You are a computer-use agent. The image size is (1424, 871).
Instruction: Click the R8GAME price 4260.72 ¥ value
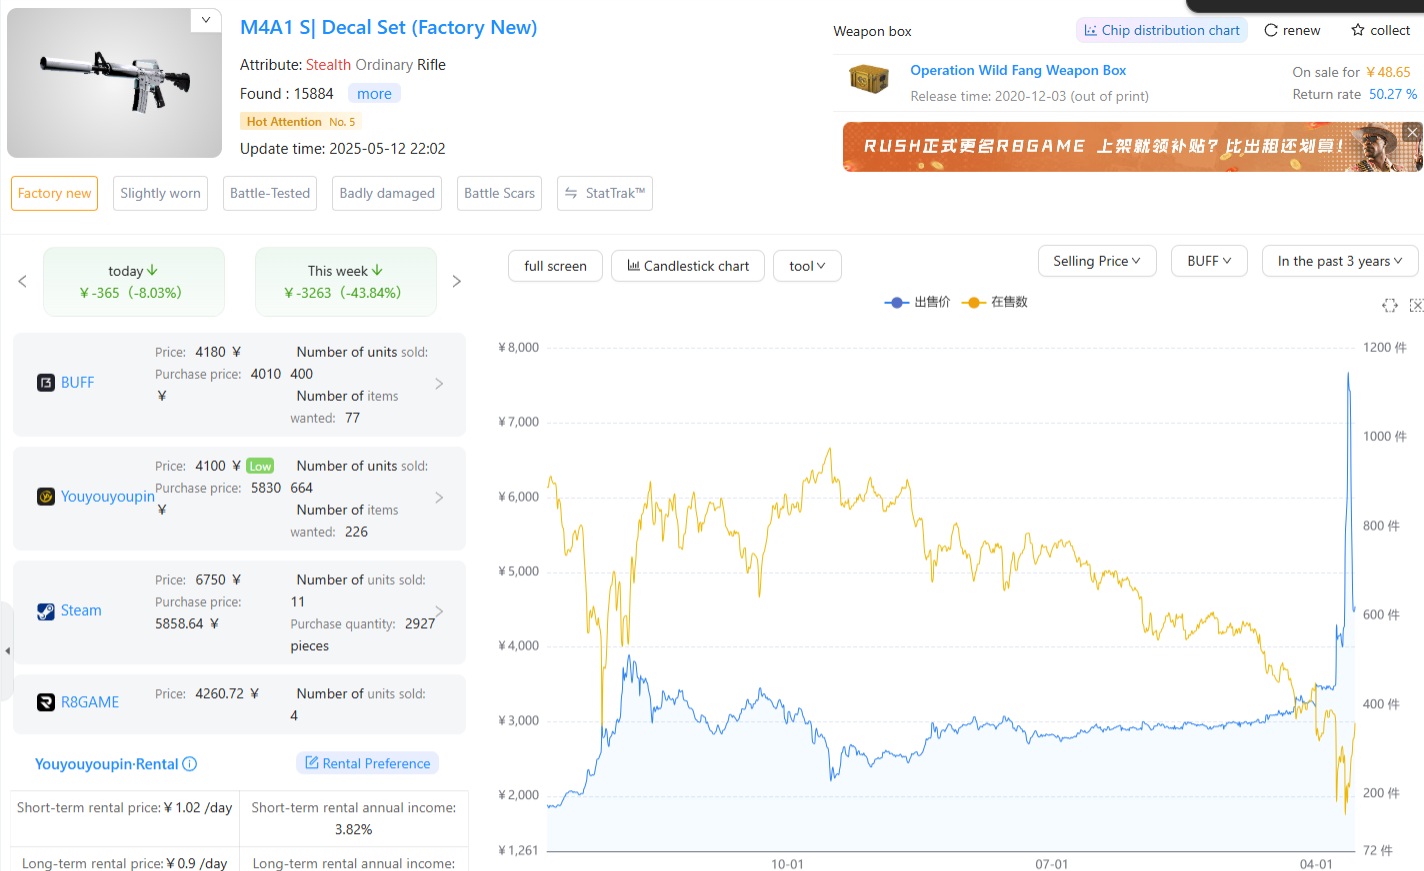pyautogui.click(x=227, y=694)
